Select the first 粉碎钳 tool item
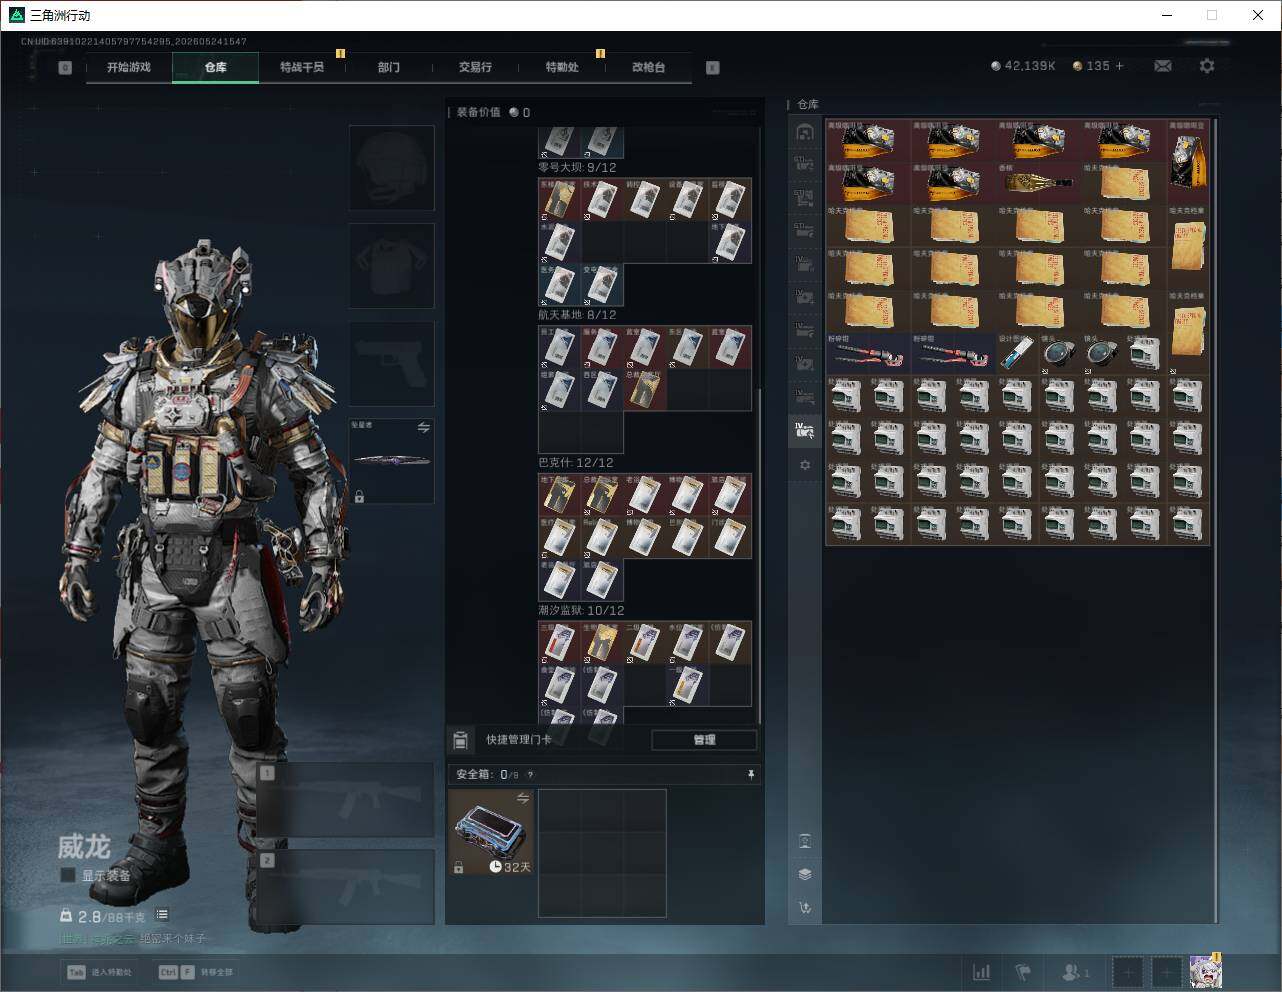Image resolution: width=1282 pixels, height=992 pixels. point(868,355)
